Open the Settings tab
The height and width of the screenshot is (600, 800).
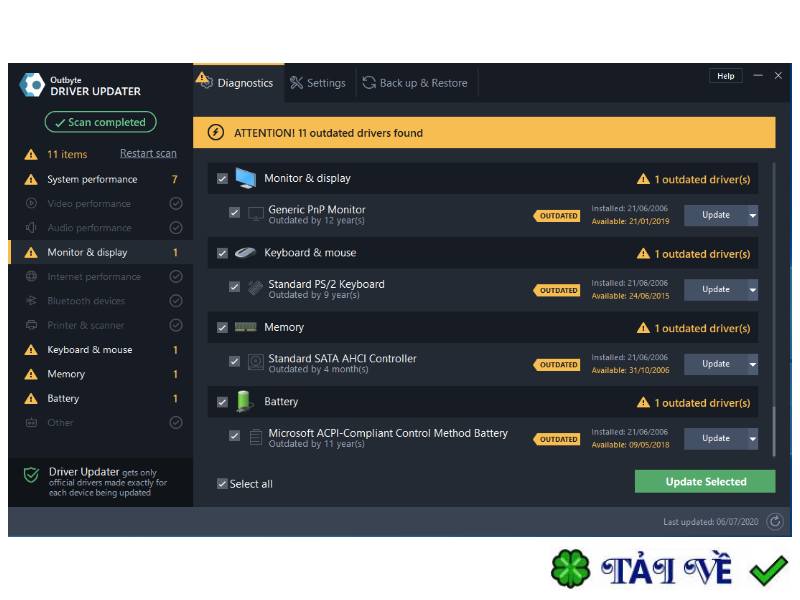point(318,83)
